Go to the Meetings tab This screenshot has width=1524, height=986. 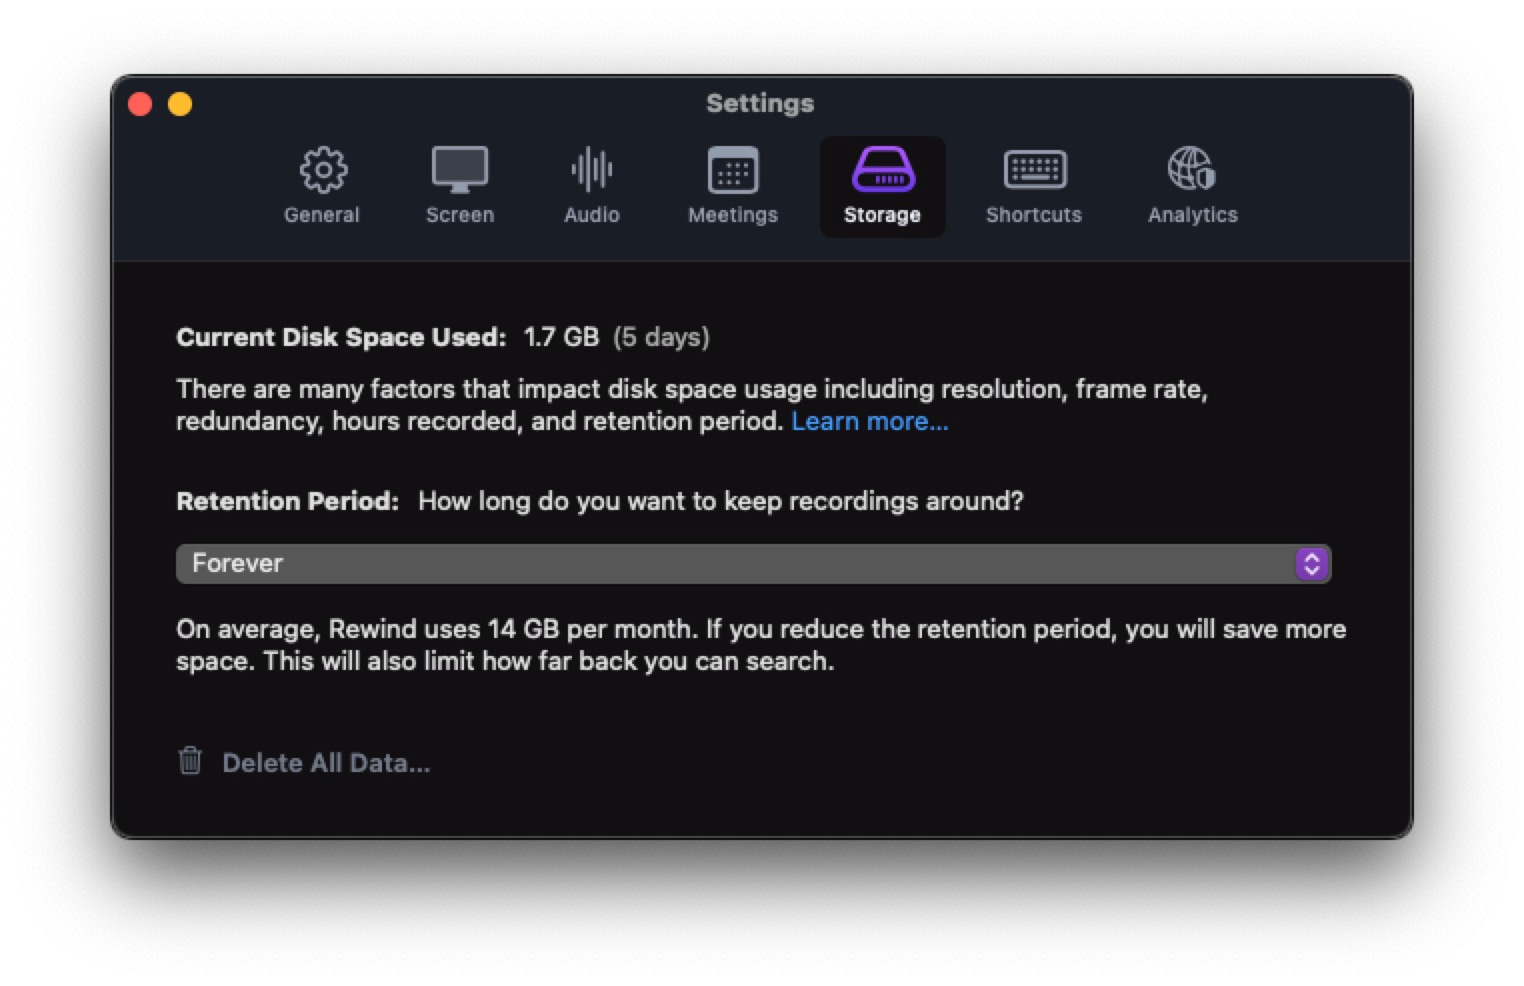(733, 187)
